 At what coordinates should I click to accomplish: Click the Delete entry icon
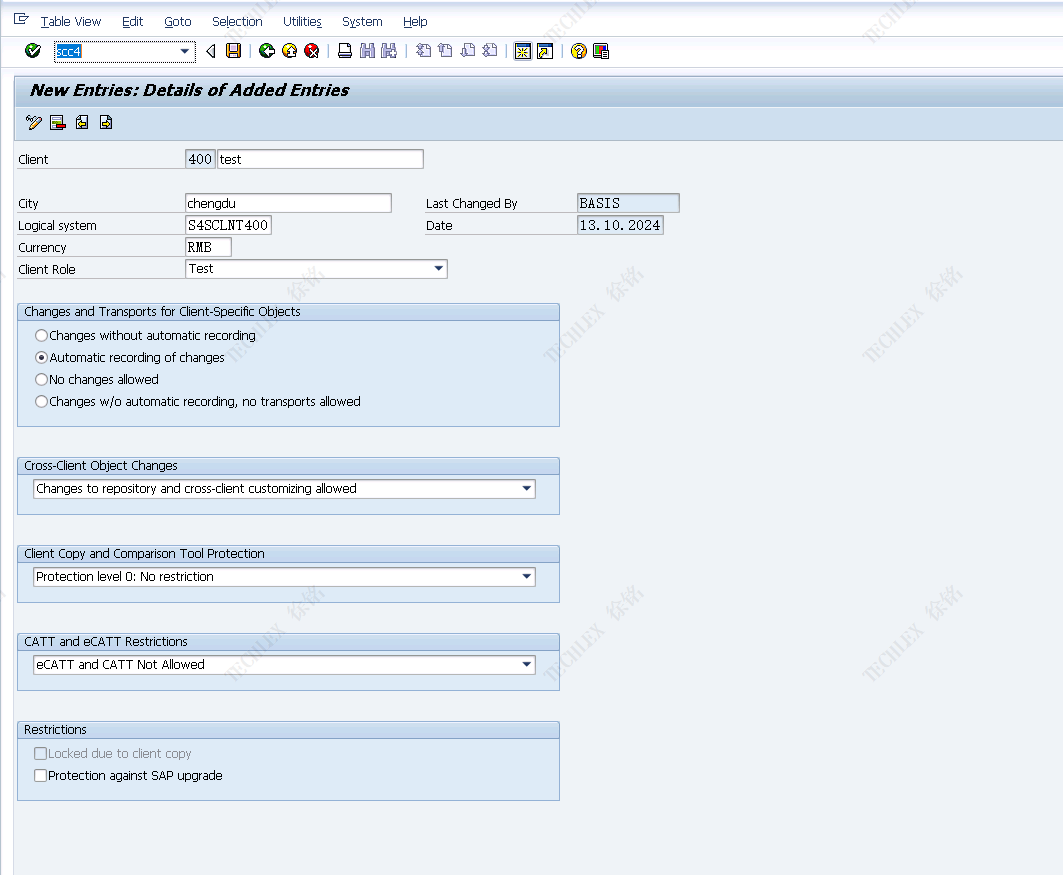tap(57, 123)
